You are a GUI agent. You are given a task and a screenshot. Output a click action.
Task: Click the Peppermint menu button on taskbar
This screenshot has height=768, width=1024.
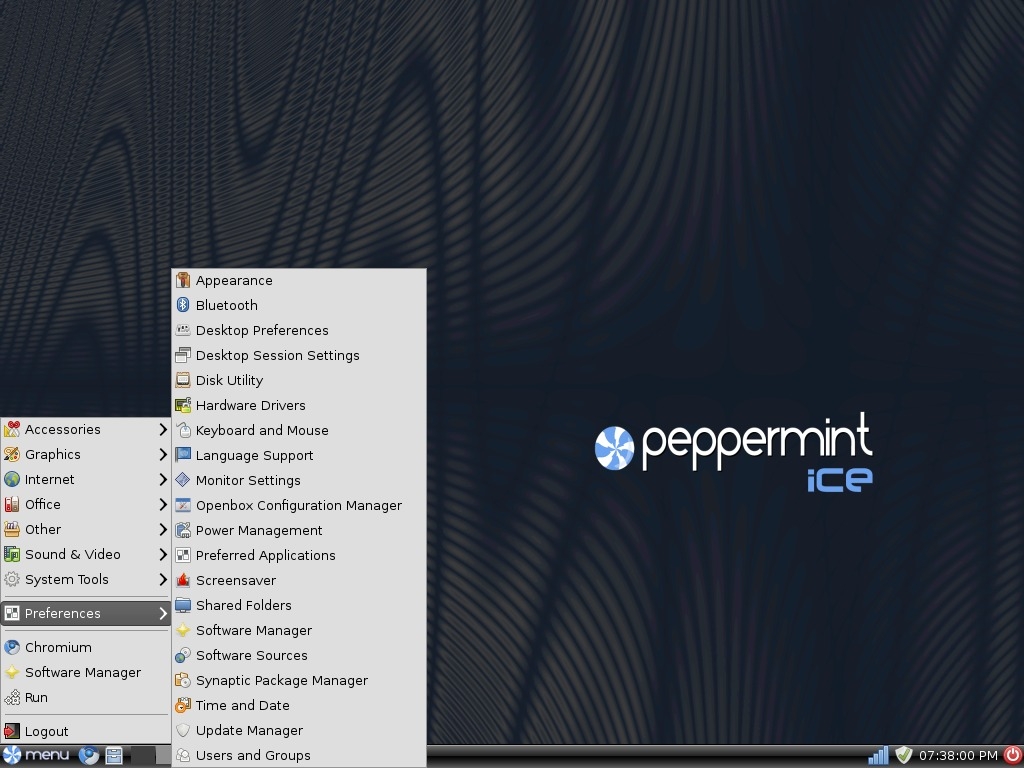coord(36,756)
